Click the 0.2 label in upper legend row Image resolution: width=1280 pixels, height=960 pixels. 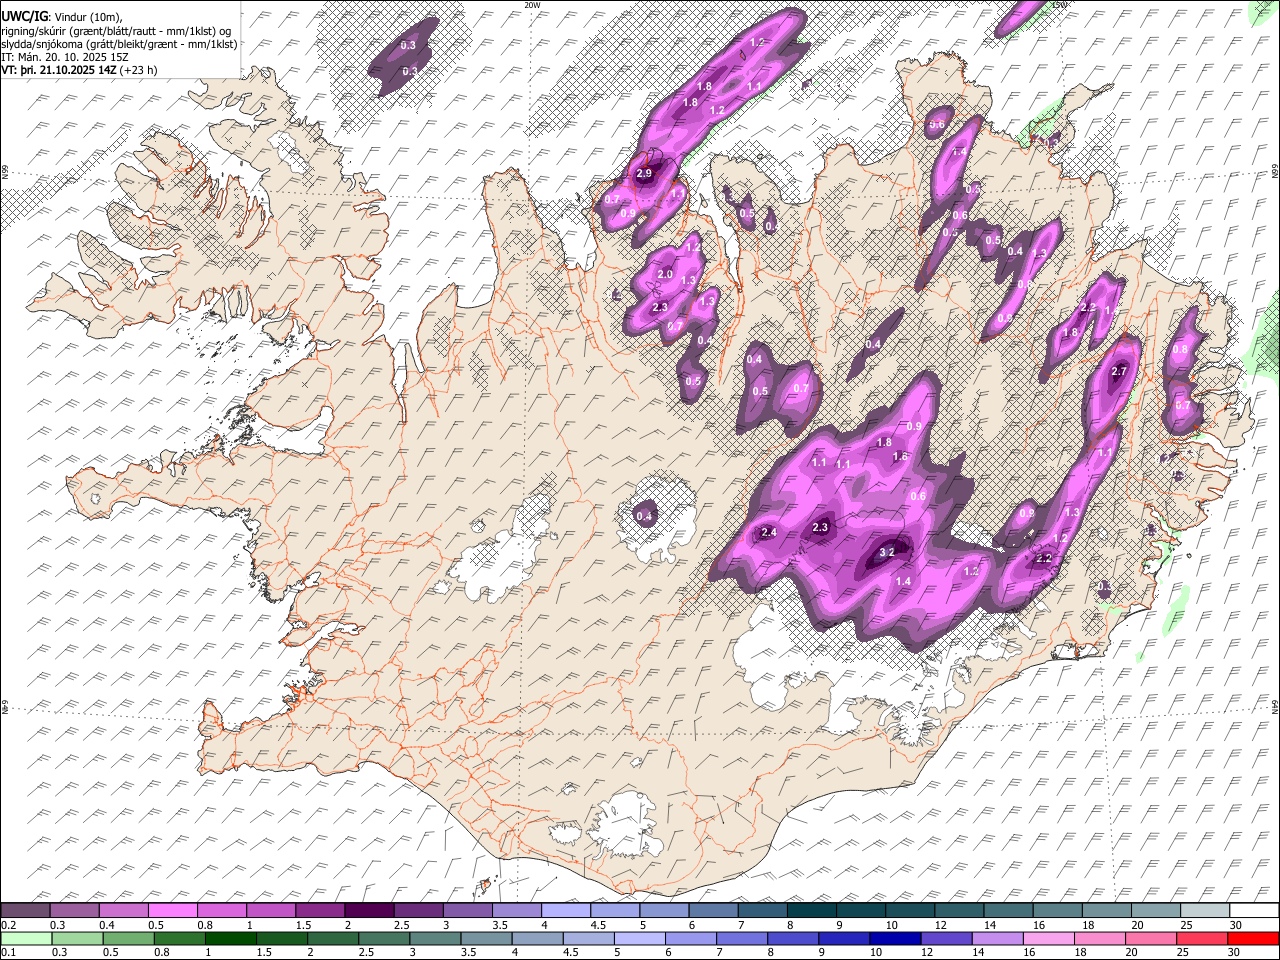click(9, 926)
